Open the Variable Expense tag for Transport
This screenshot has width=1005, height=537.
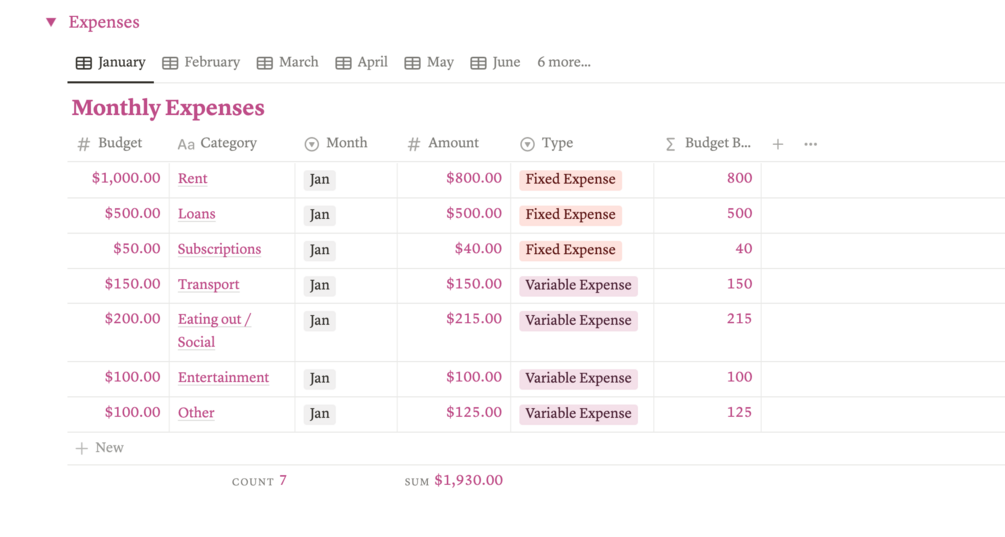click(578, 285)
